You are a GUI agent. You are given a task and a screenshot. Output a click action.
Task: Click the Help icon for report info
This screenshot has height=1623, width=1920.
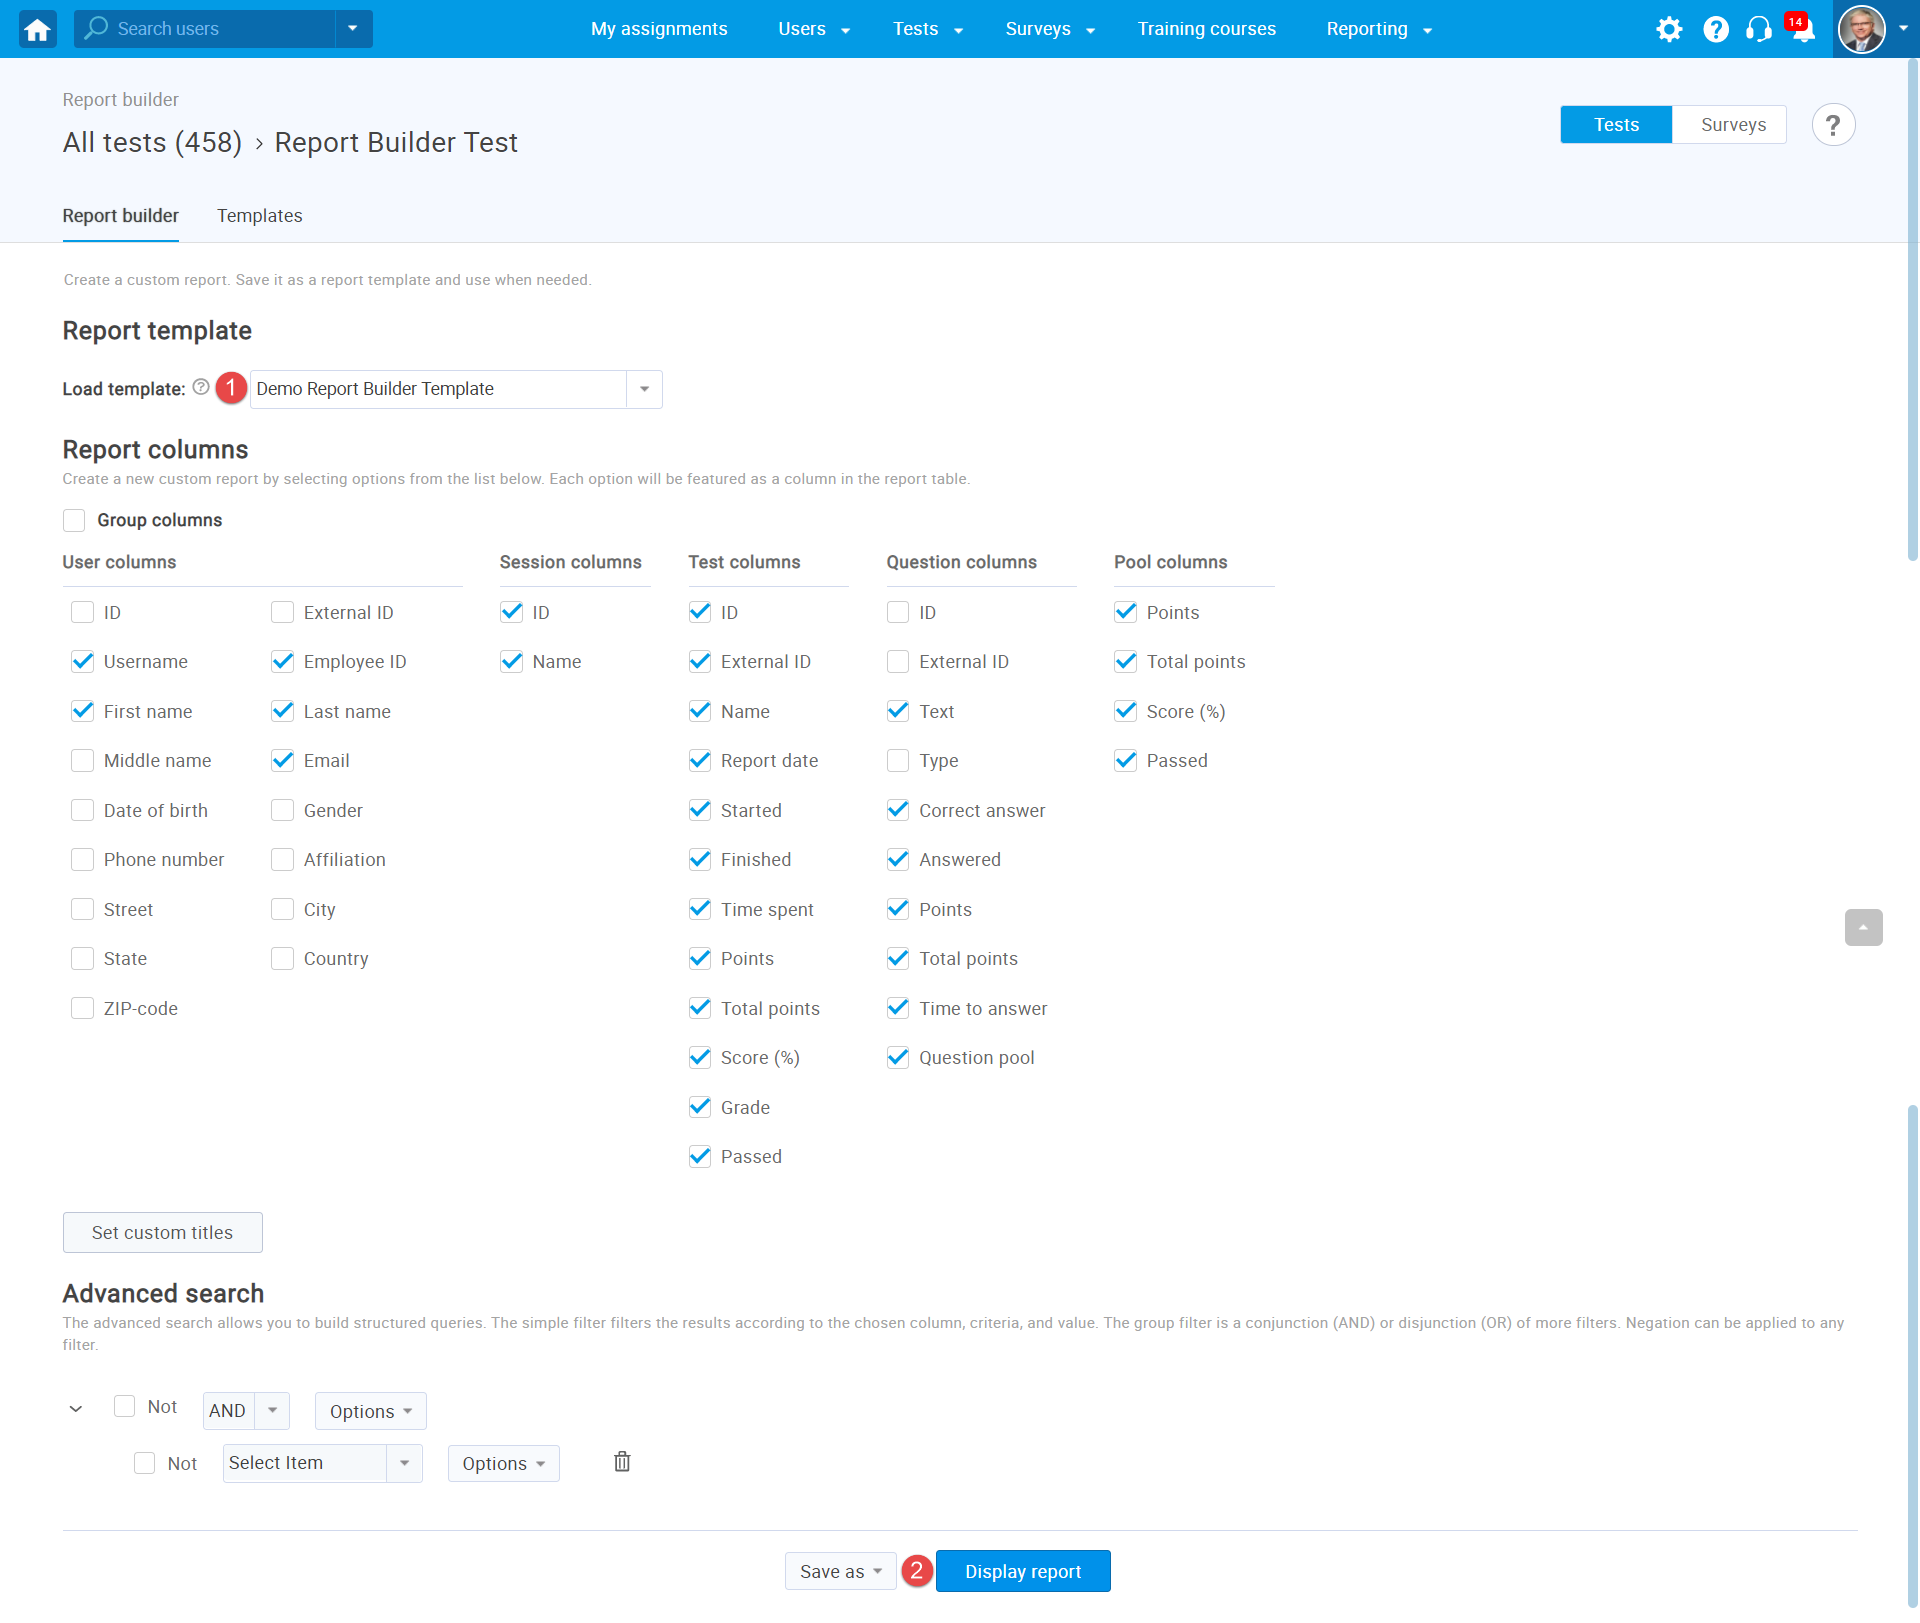tap(1835, 122)
